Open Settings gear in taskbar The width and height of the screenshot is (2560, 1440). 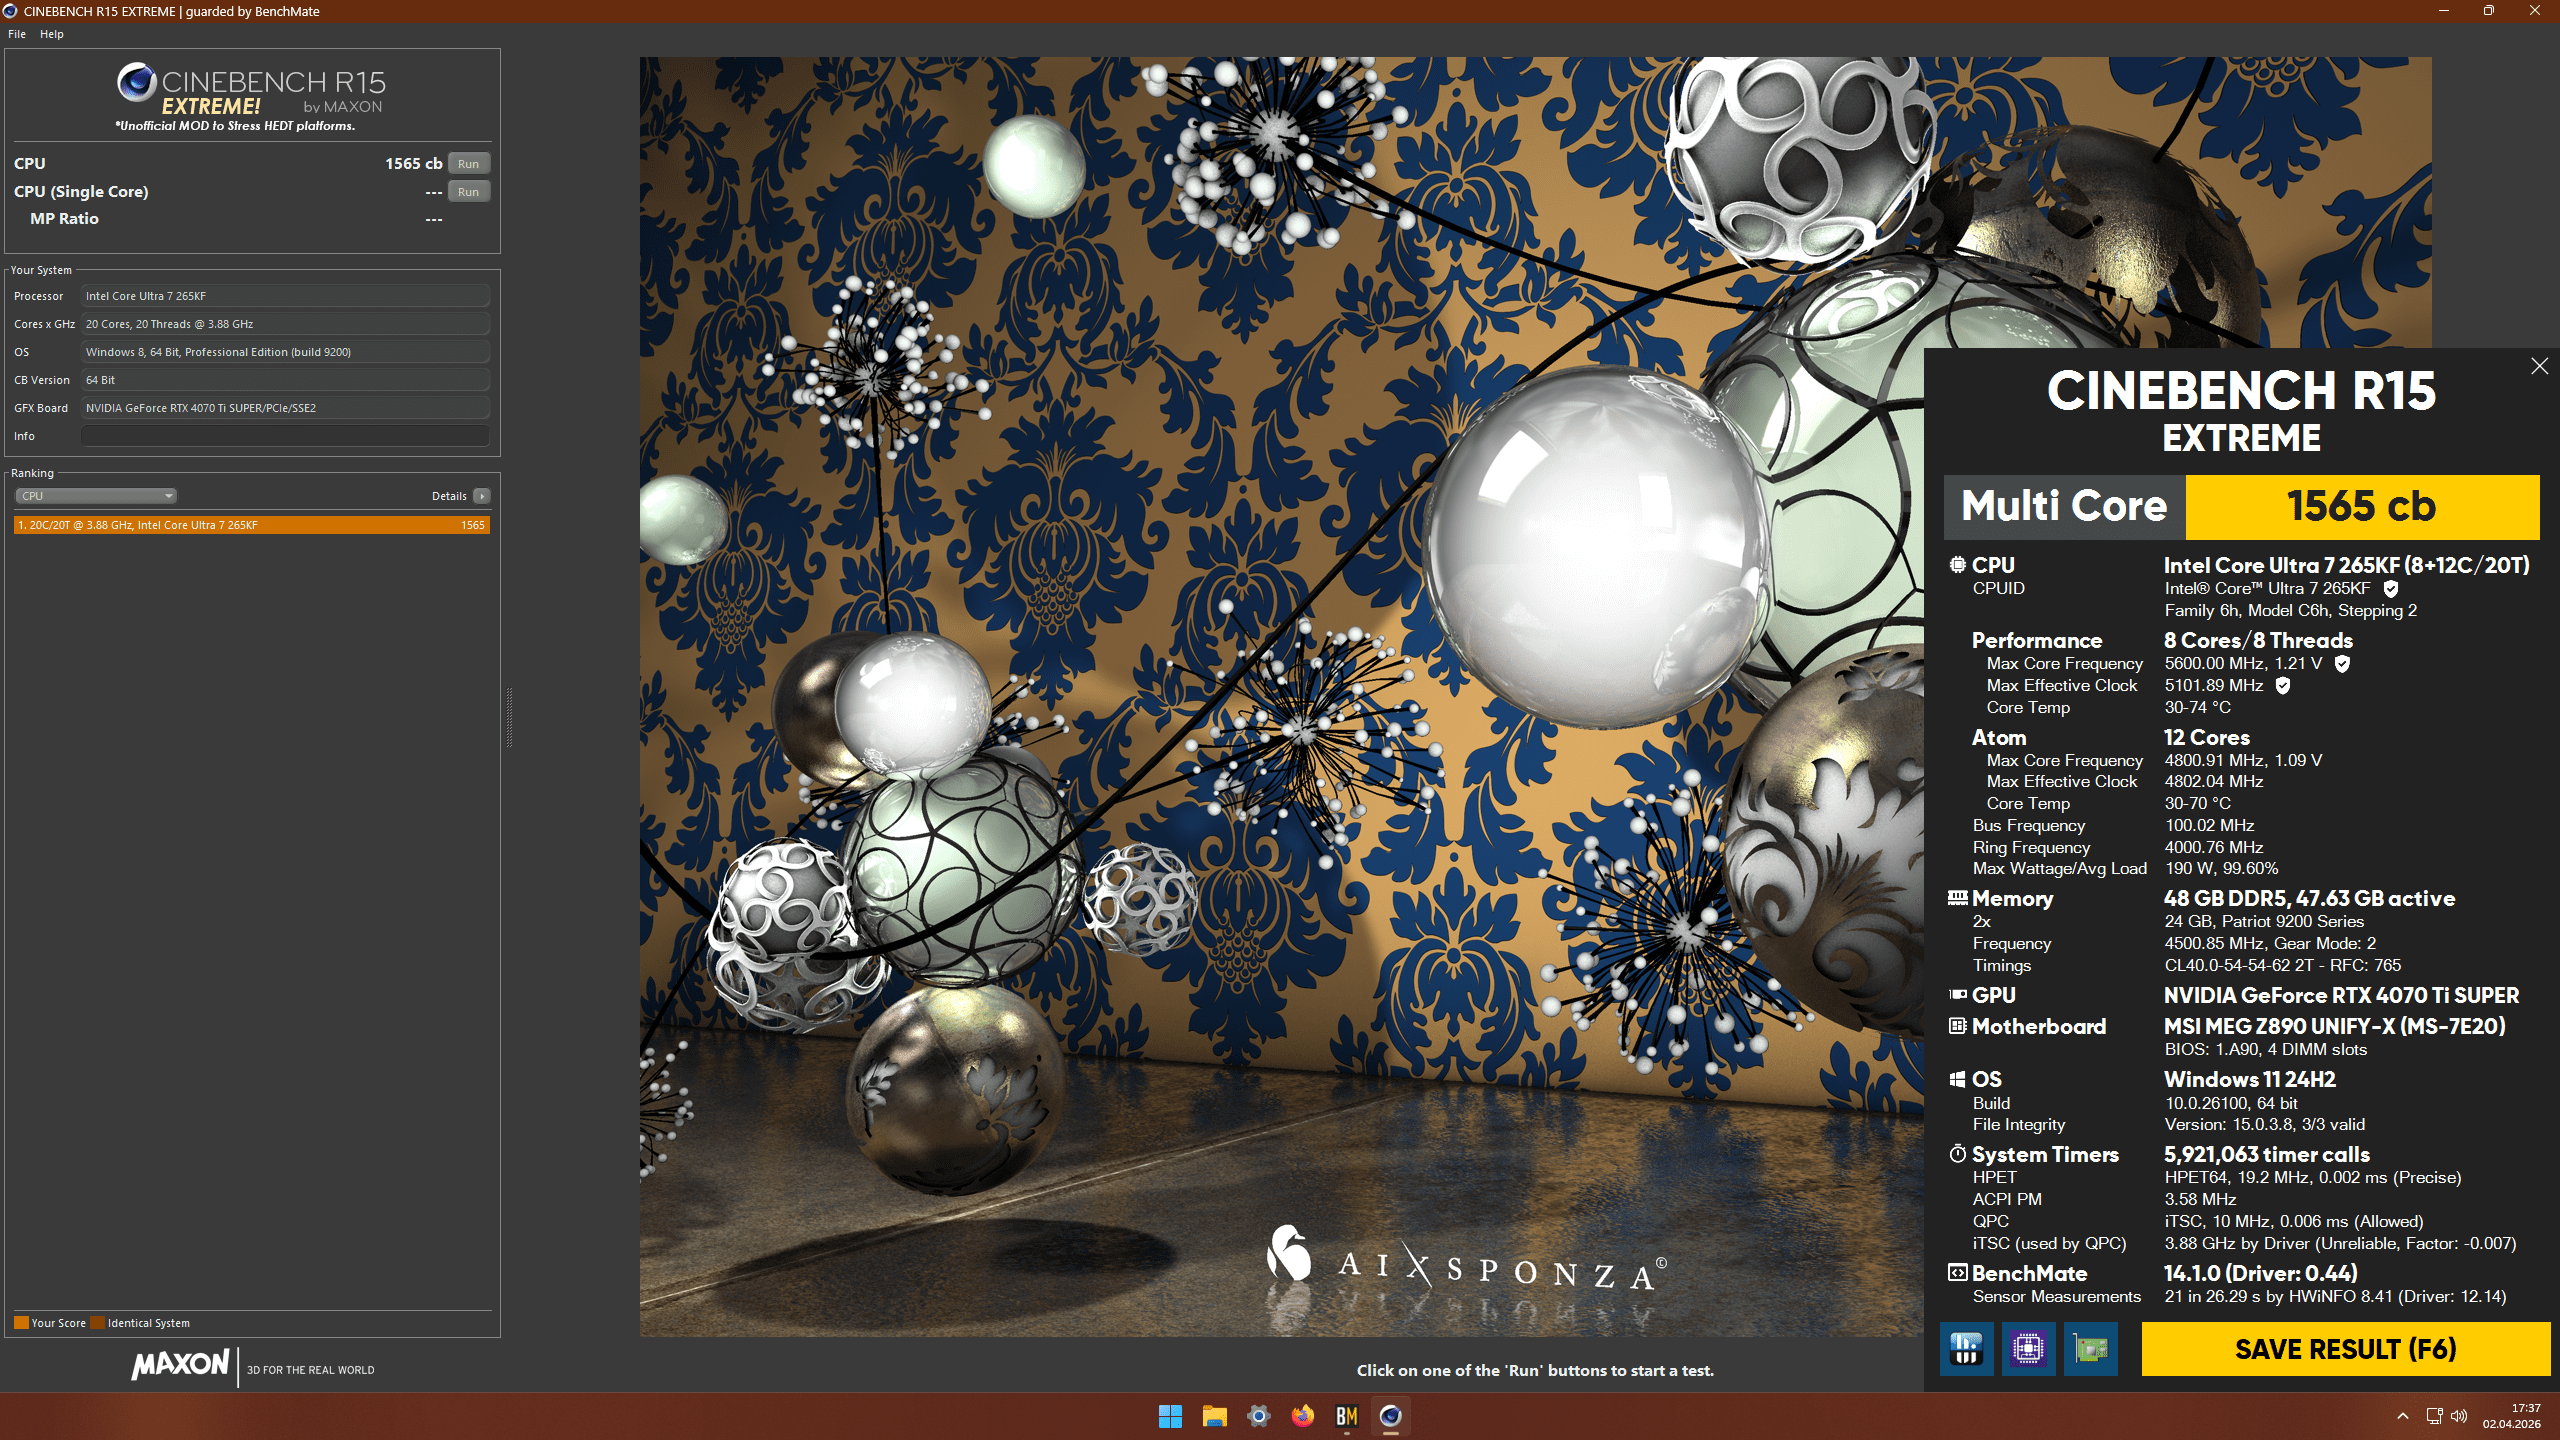[1258, 1416]
